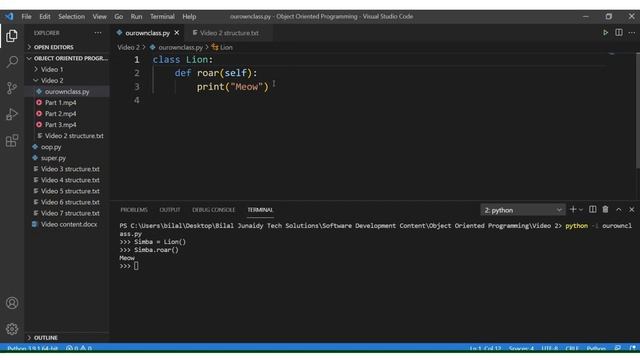
Task: Open the Run menu
Action: [x=136, y=17]
